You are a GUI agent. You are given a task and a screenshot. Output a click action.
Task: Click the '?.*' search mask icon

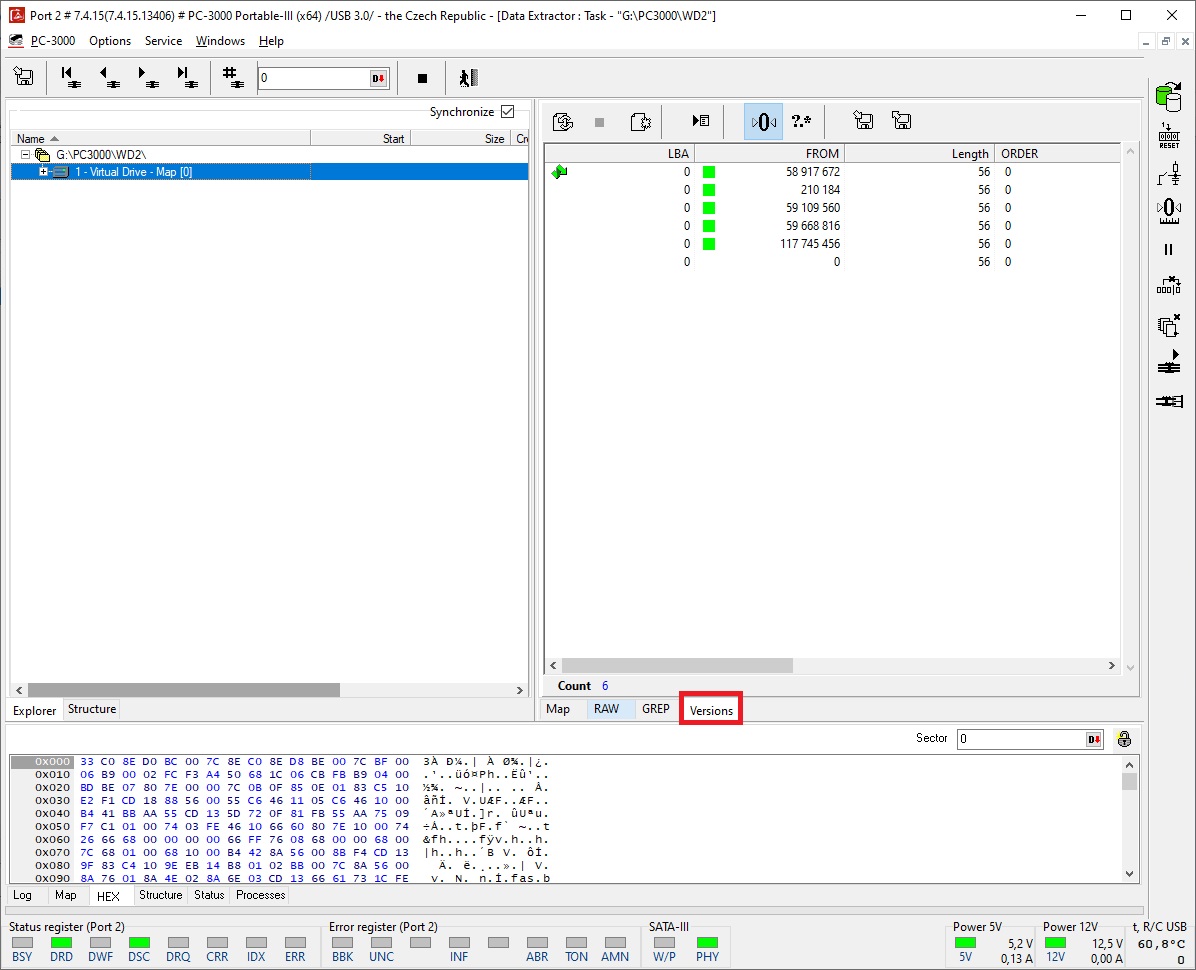point(801,121)
